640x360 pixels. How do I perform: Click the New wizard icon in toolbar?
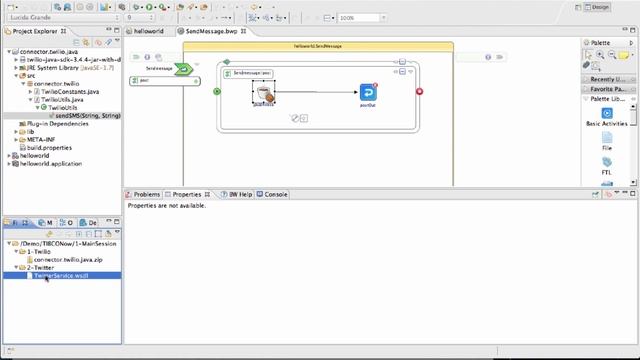11,7
